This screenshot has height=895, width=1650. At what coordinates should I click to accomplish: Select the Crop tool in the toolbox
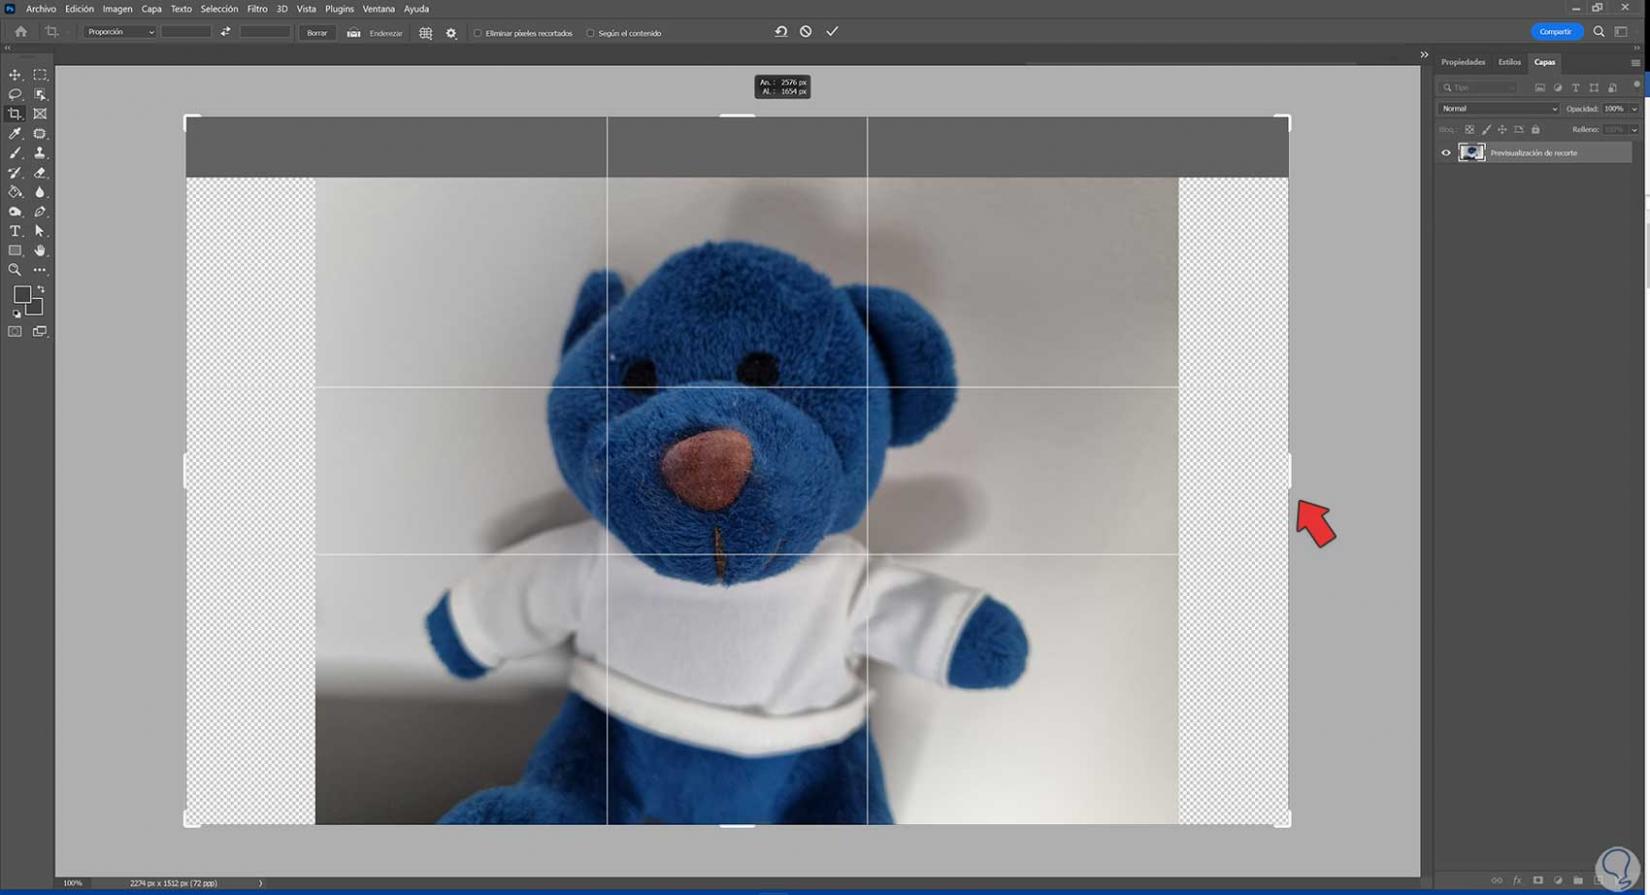tap(15, 114)
